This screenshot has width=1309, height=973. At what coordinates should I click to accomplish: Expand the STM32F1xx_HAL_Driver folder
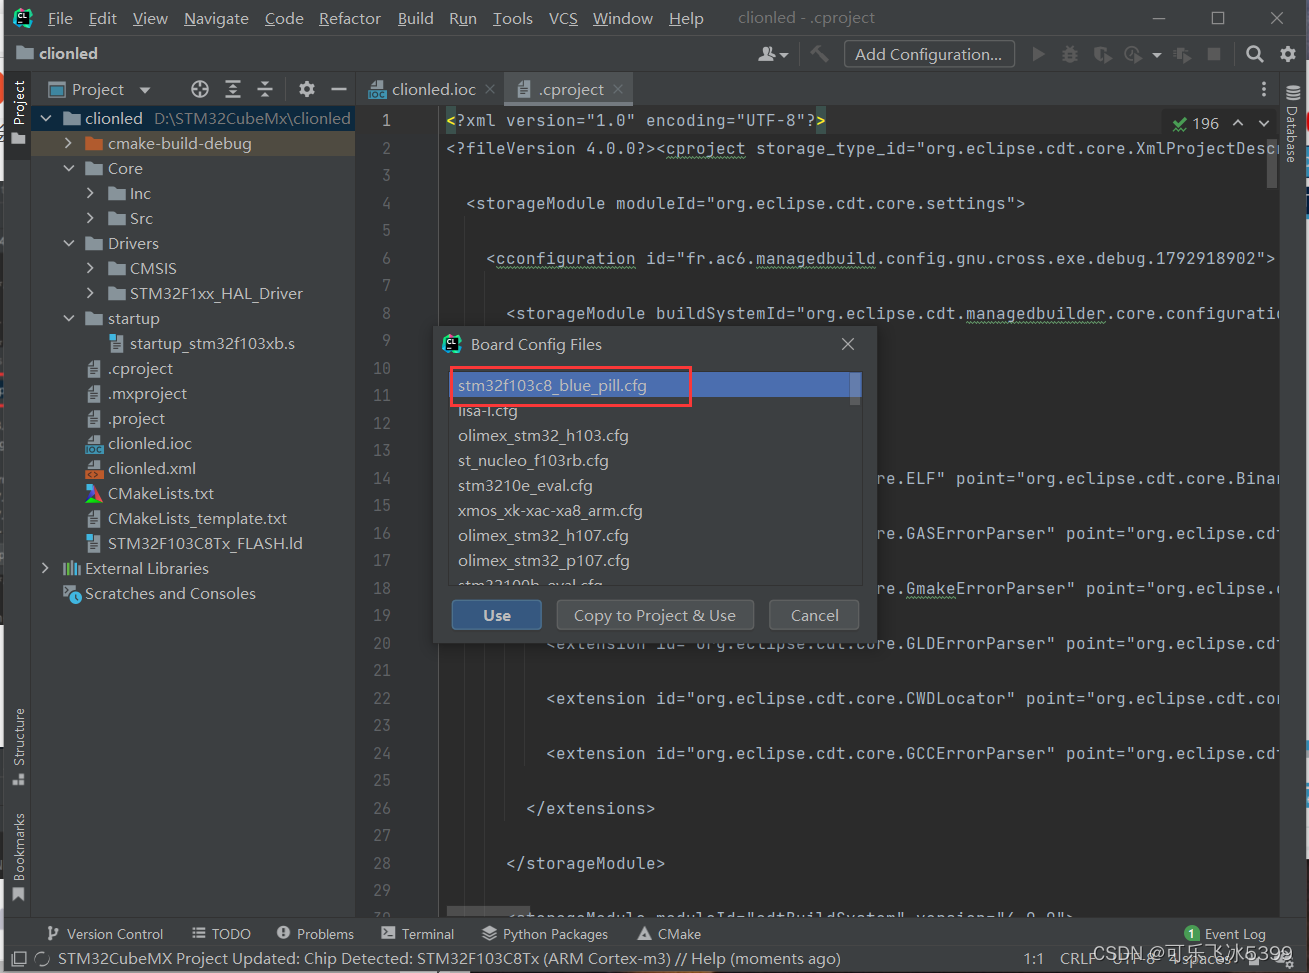90,293
